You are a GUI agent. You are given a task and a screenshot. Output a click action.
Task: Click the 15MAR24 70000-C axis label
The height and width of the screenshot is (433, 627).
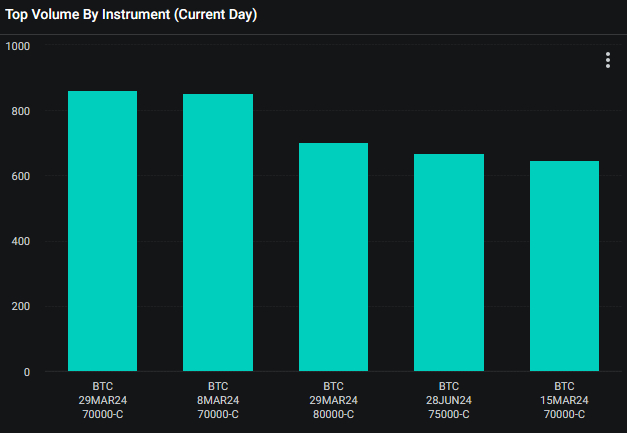tap(564, 400)
